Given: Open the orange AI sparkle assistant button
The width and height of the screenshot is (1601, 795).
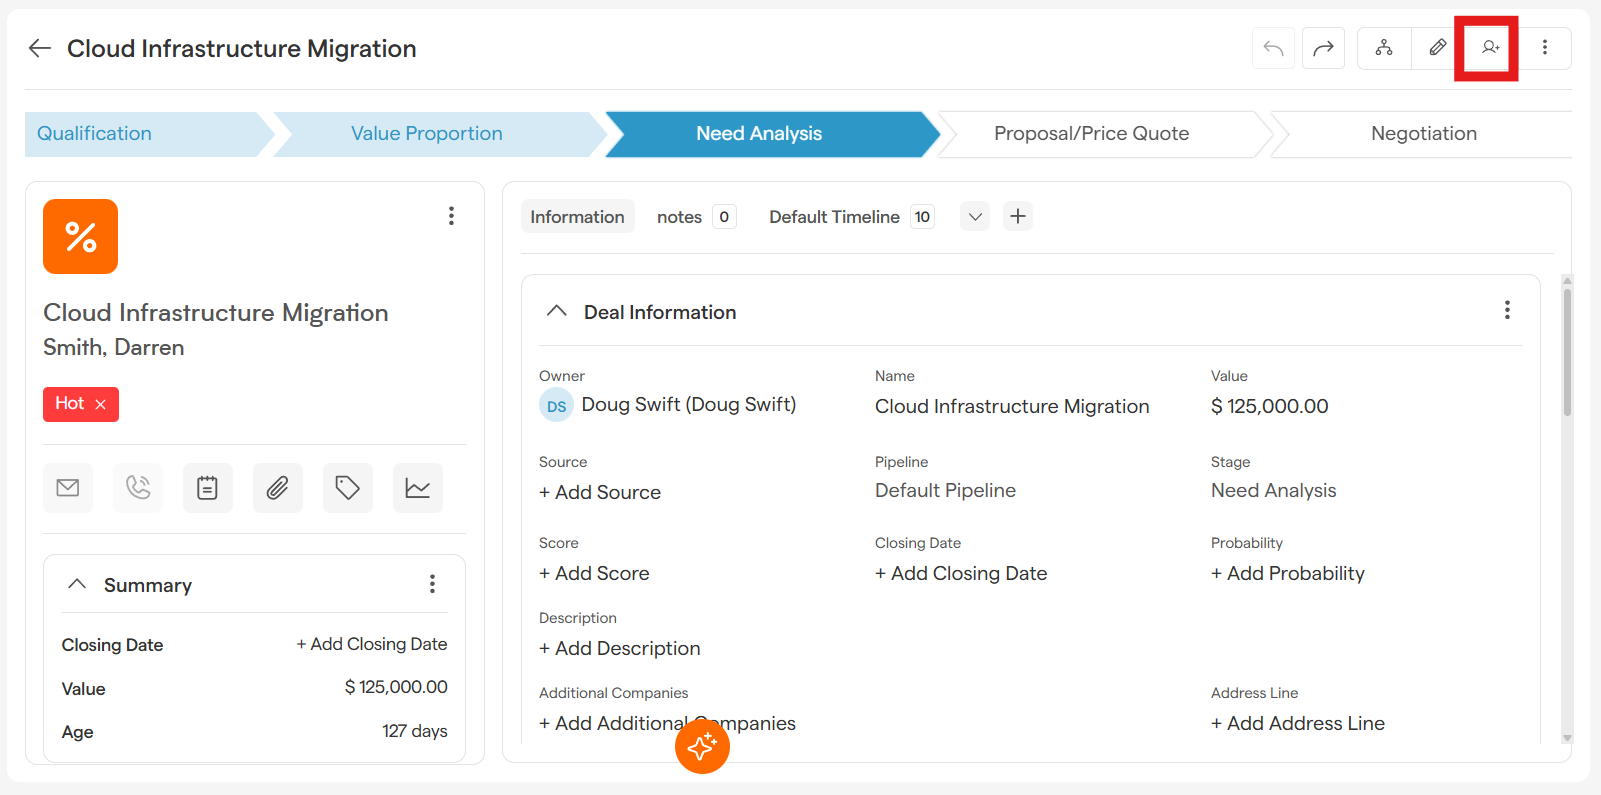Looking at the screenshot, I should click(x=702, y=746).
